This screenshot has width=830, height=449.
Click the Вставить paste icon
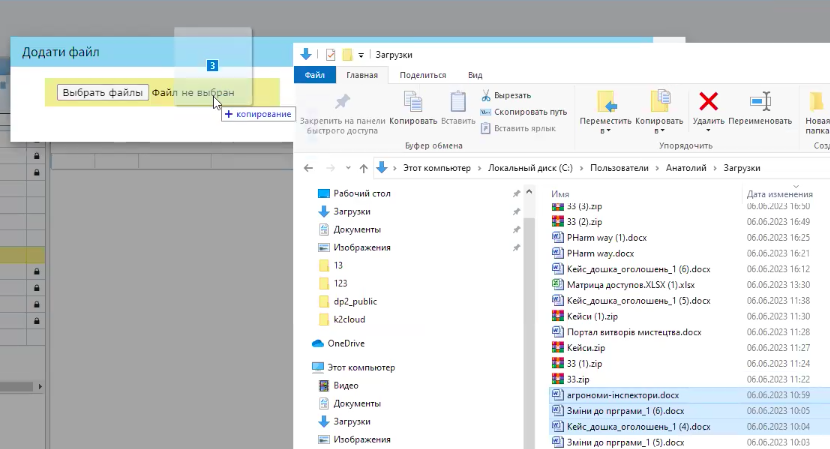(458, 102)
